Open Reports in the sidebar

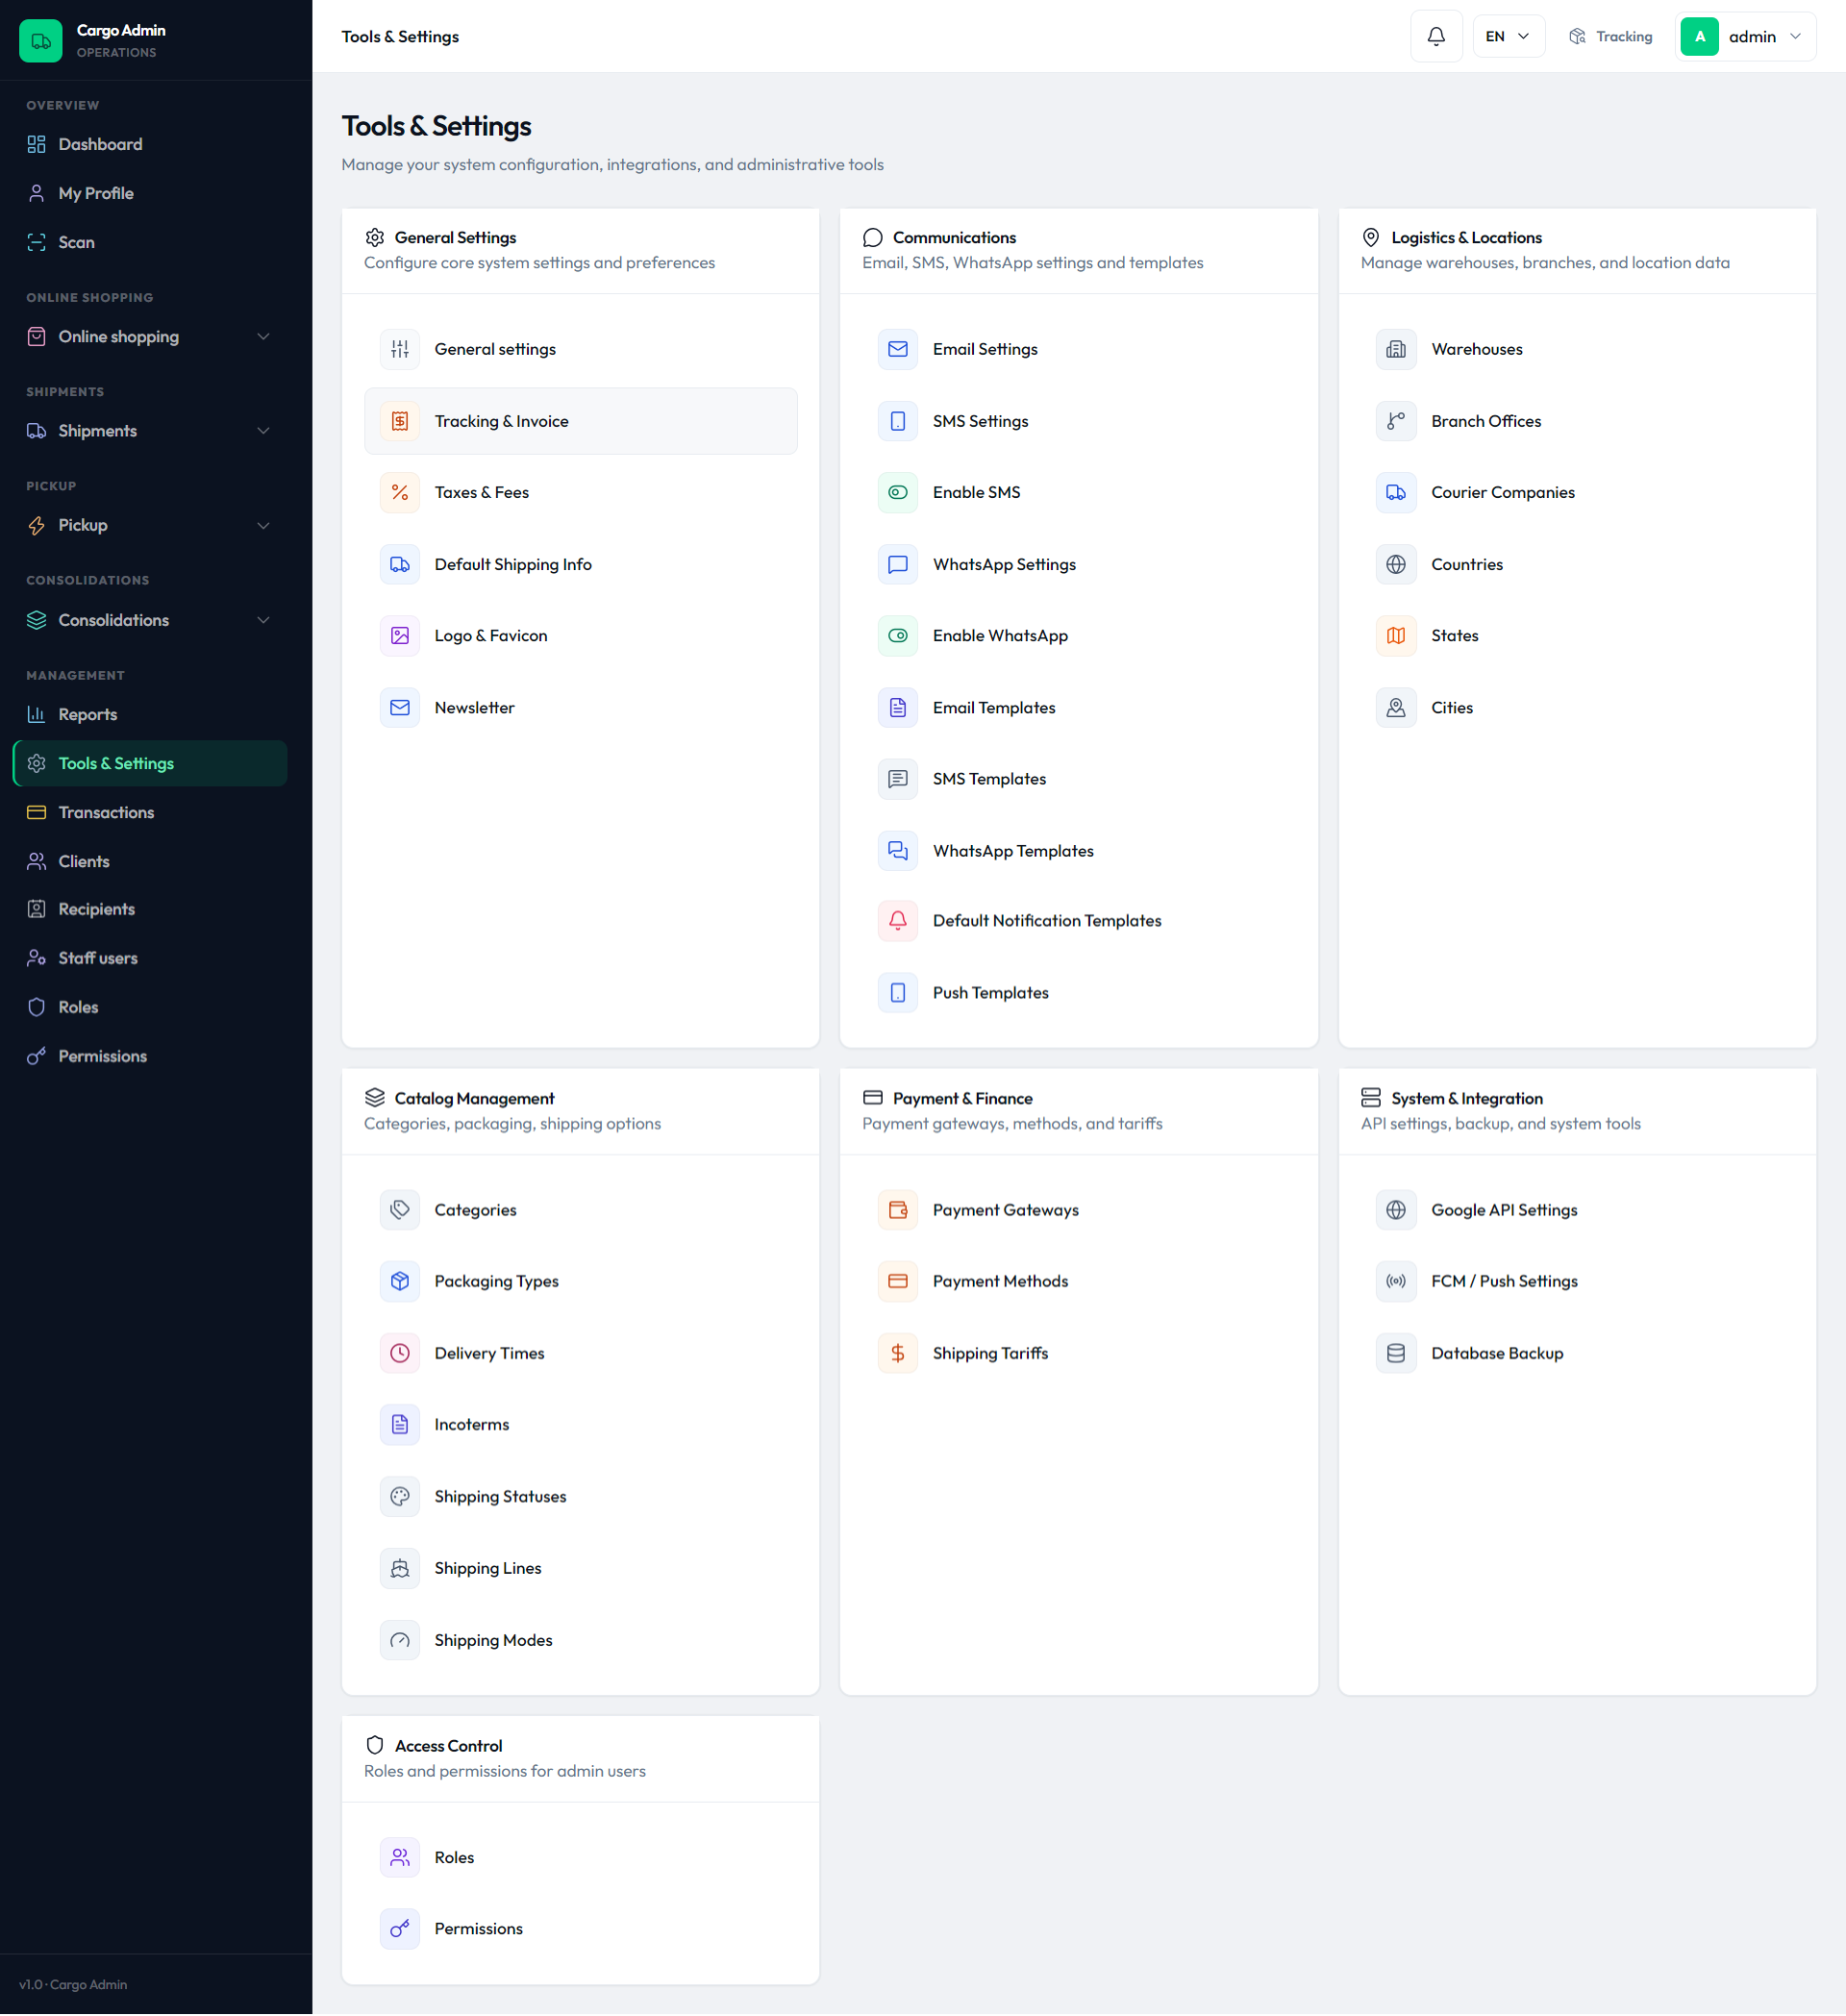coord(150,715)
